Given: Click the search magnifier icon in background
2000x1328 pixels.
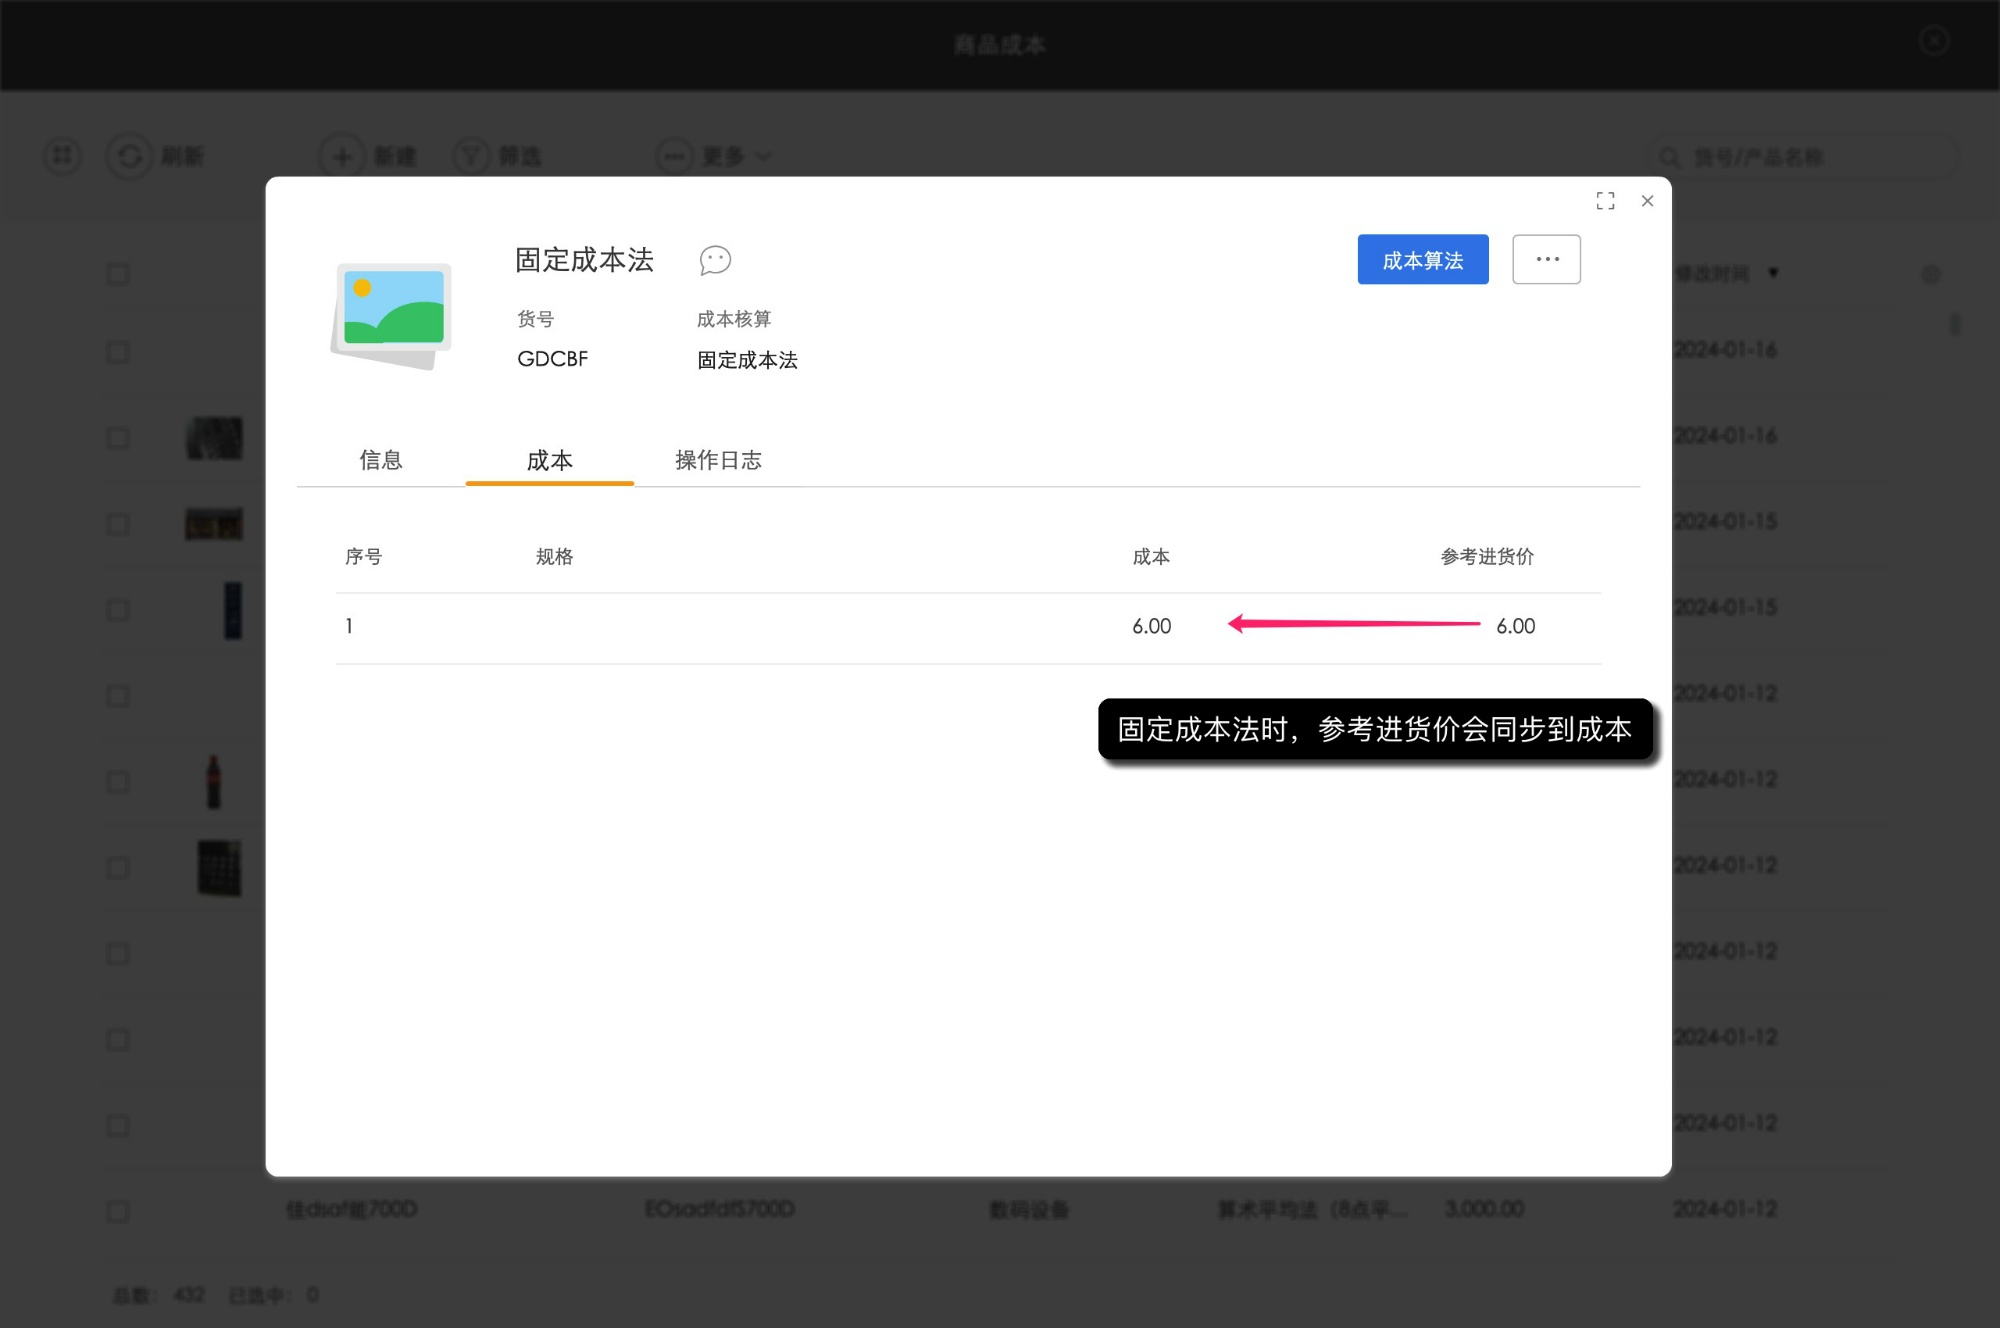Looking at the screenshot, I should (1669, 157).
